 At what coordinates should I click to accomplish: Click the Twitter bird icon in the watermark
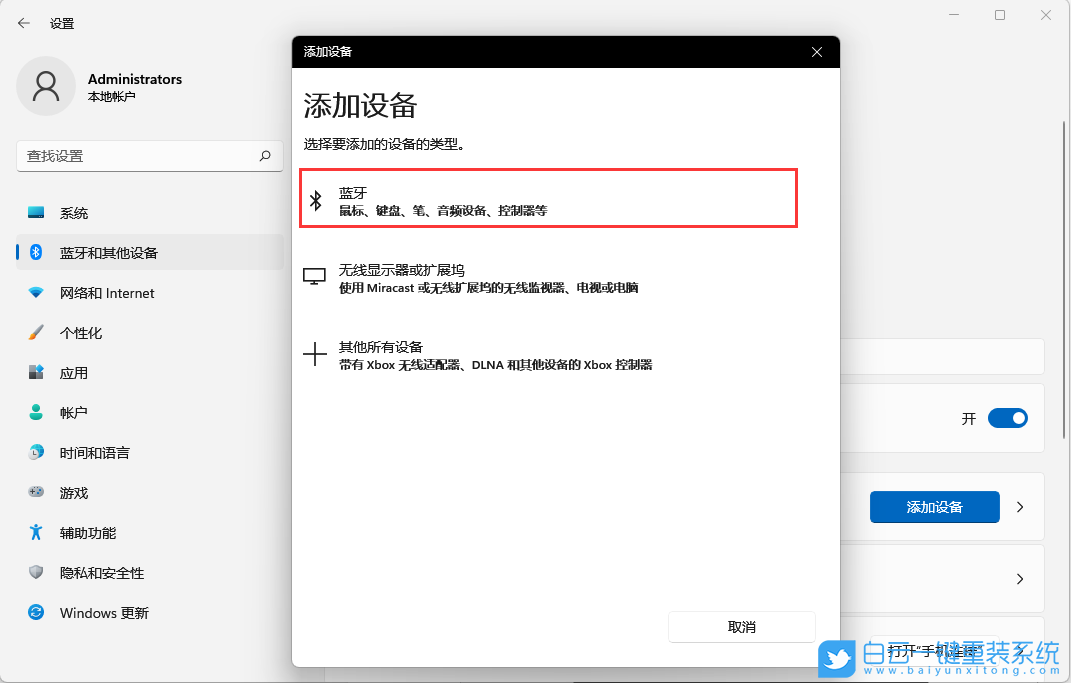pos(836,660)
